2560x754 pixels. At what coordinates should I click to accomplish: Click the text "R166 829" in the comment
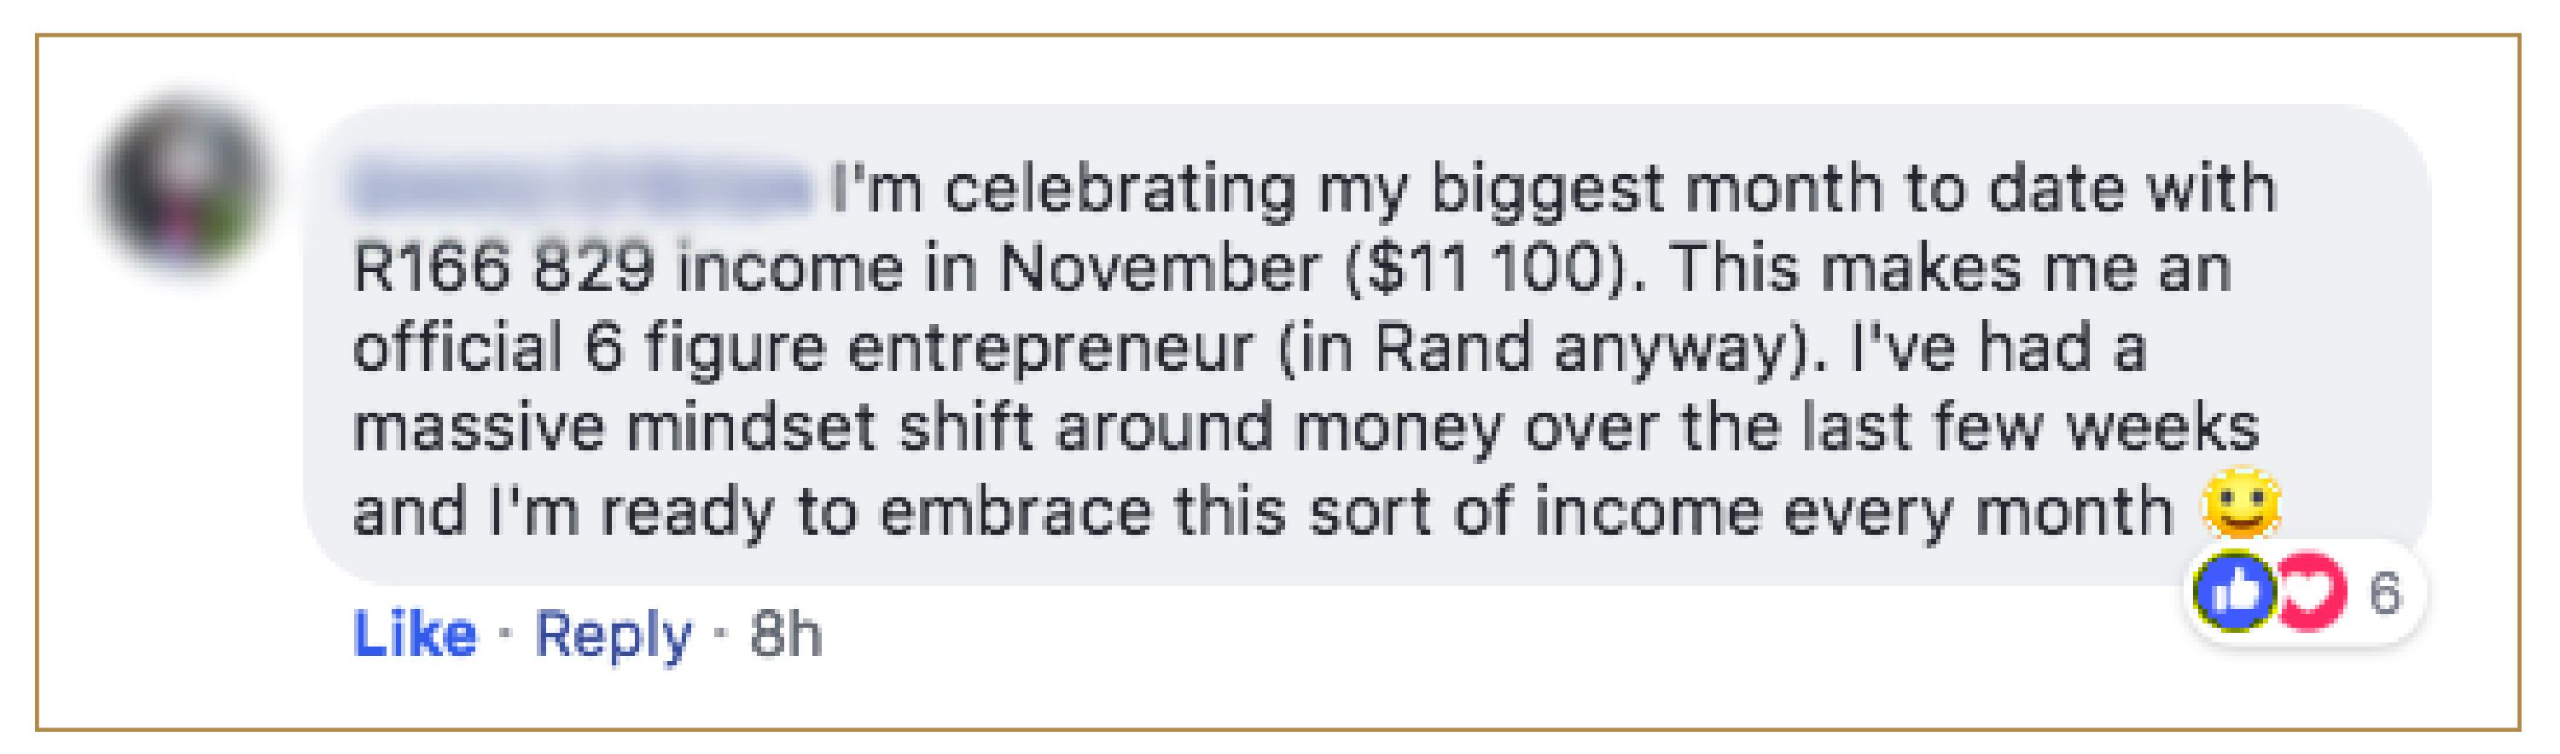[x=504, y=269]
